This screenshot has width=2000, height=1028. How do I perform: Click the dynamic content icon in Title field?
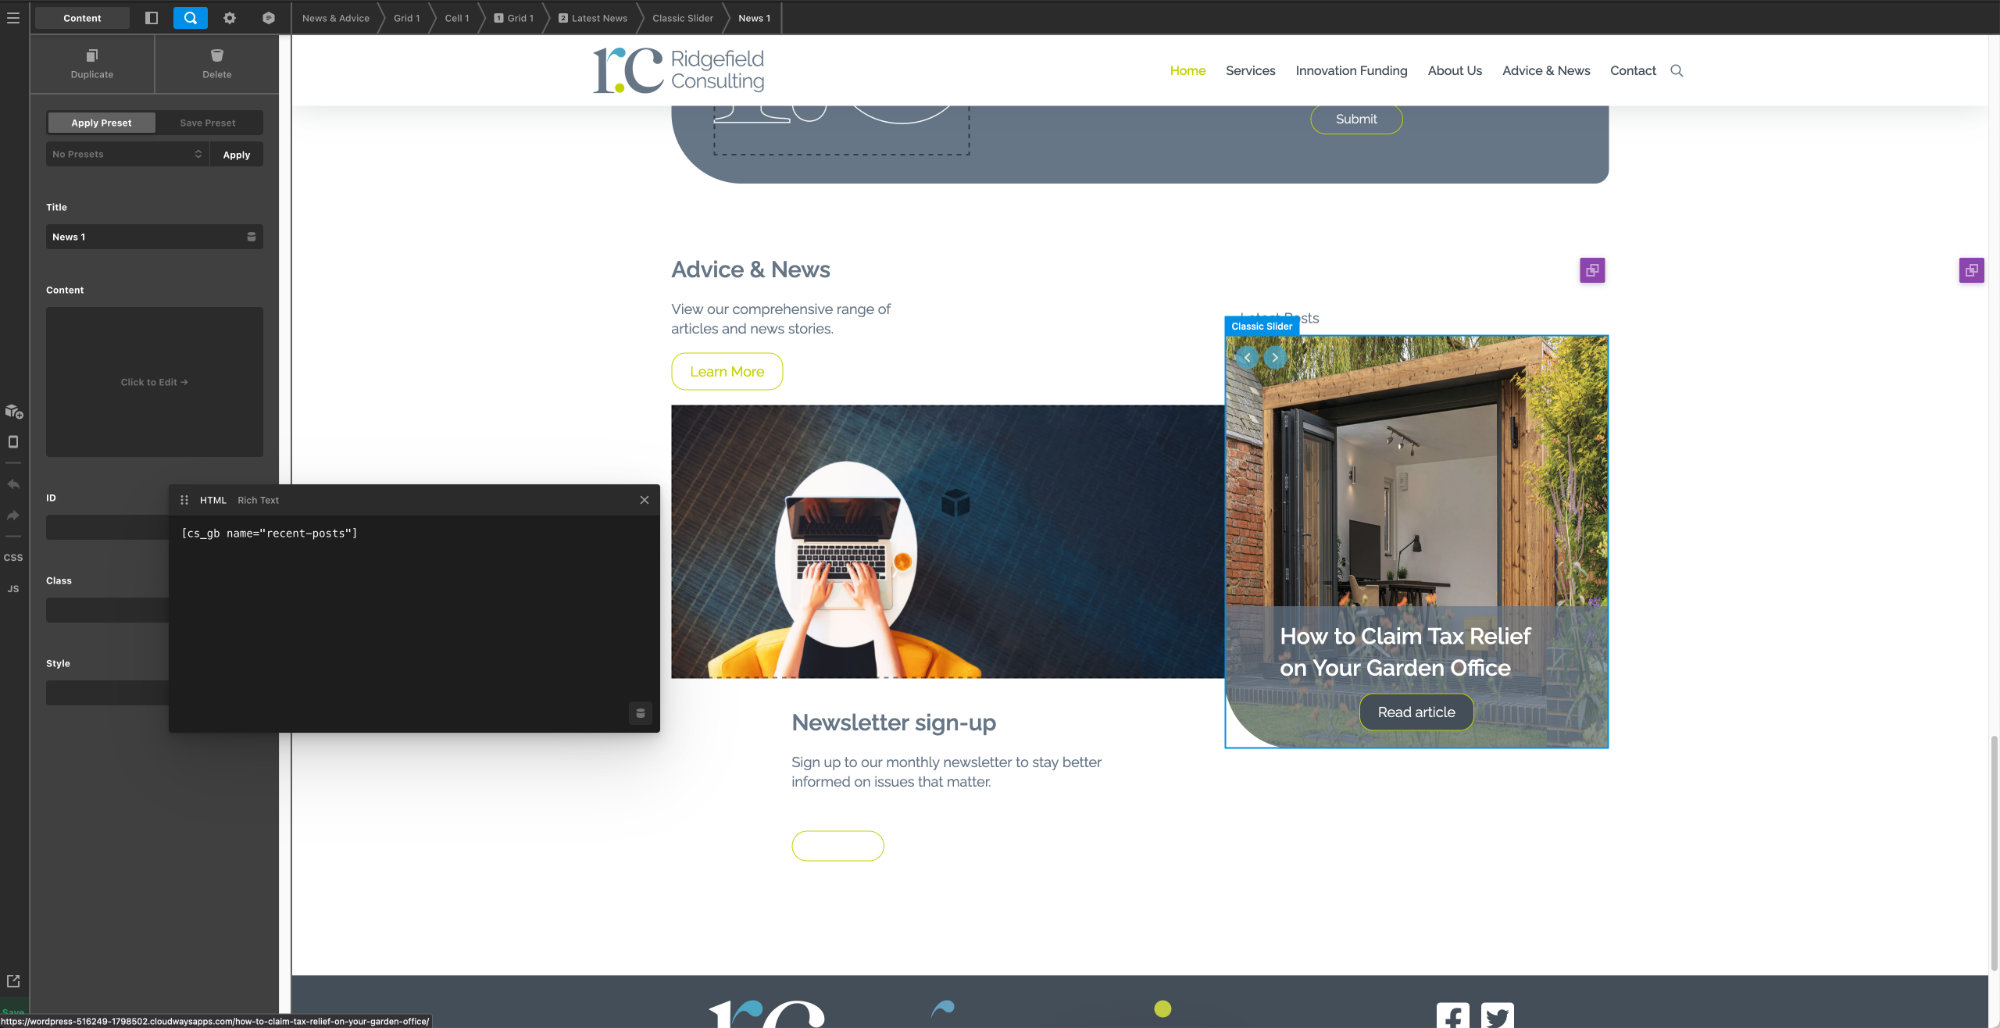click(x=251, y=237)
